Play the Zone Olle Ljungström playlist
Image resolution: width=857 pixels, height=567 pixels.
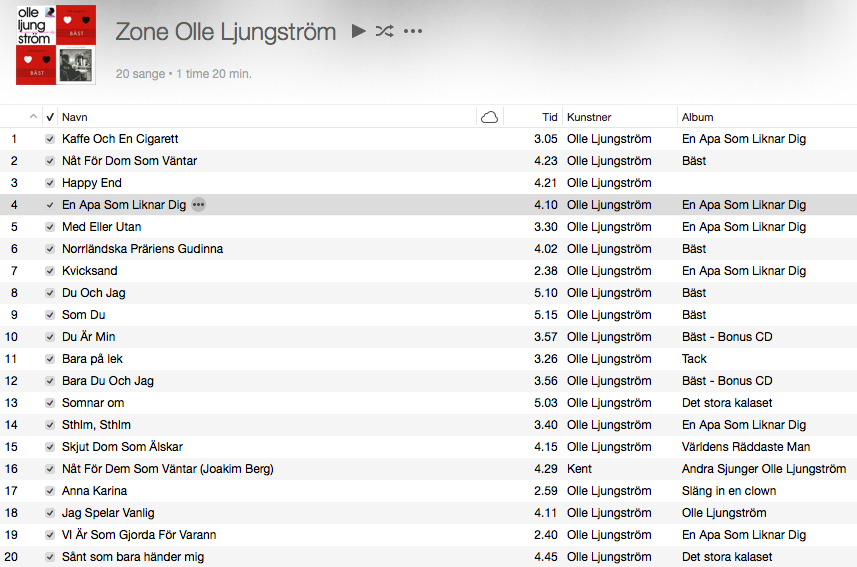[x=359, y=31]
